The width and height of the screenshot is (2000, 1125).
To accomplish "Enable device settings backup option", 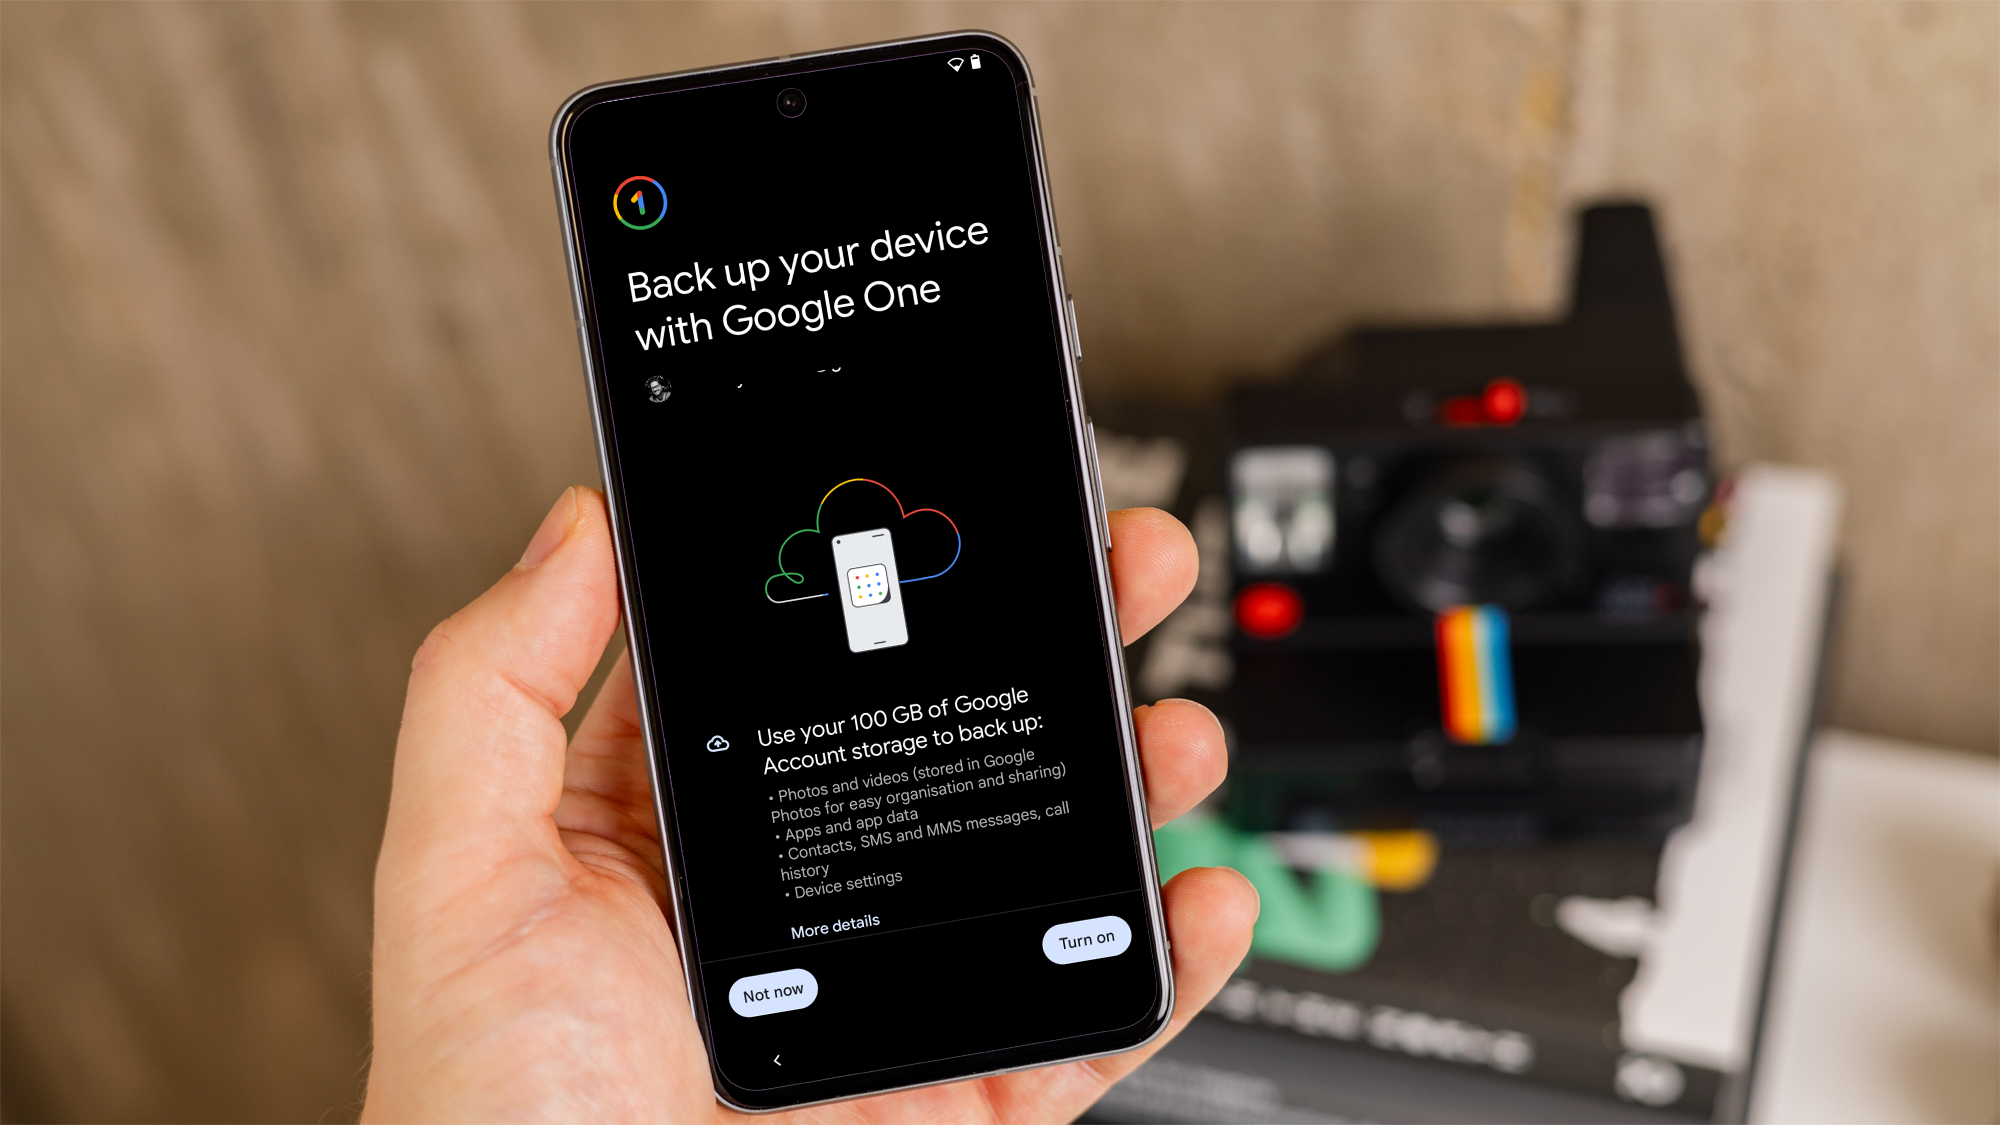I will [x=1088, y=938].
